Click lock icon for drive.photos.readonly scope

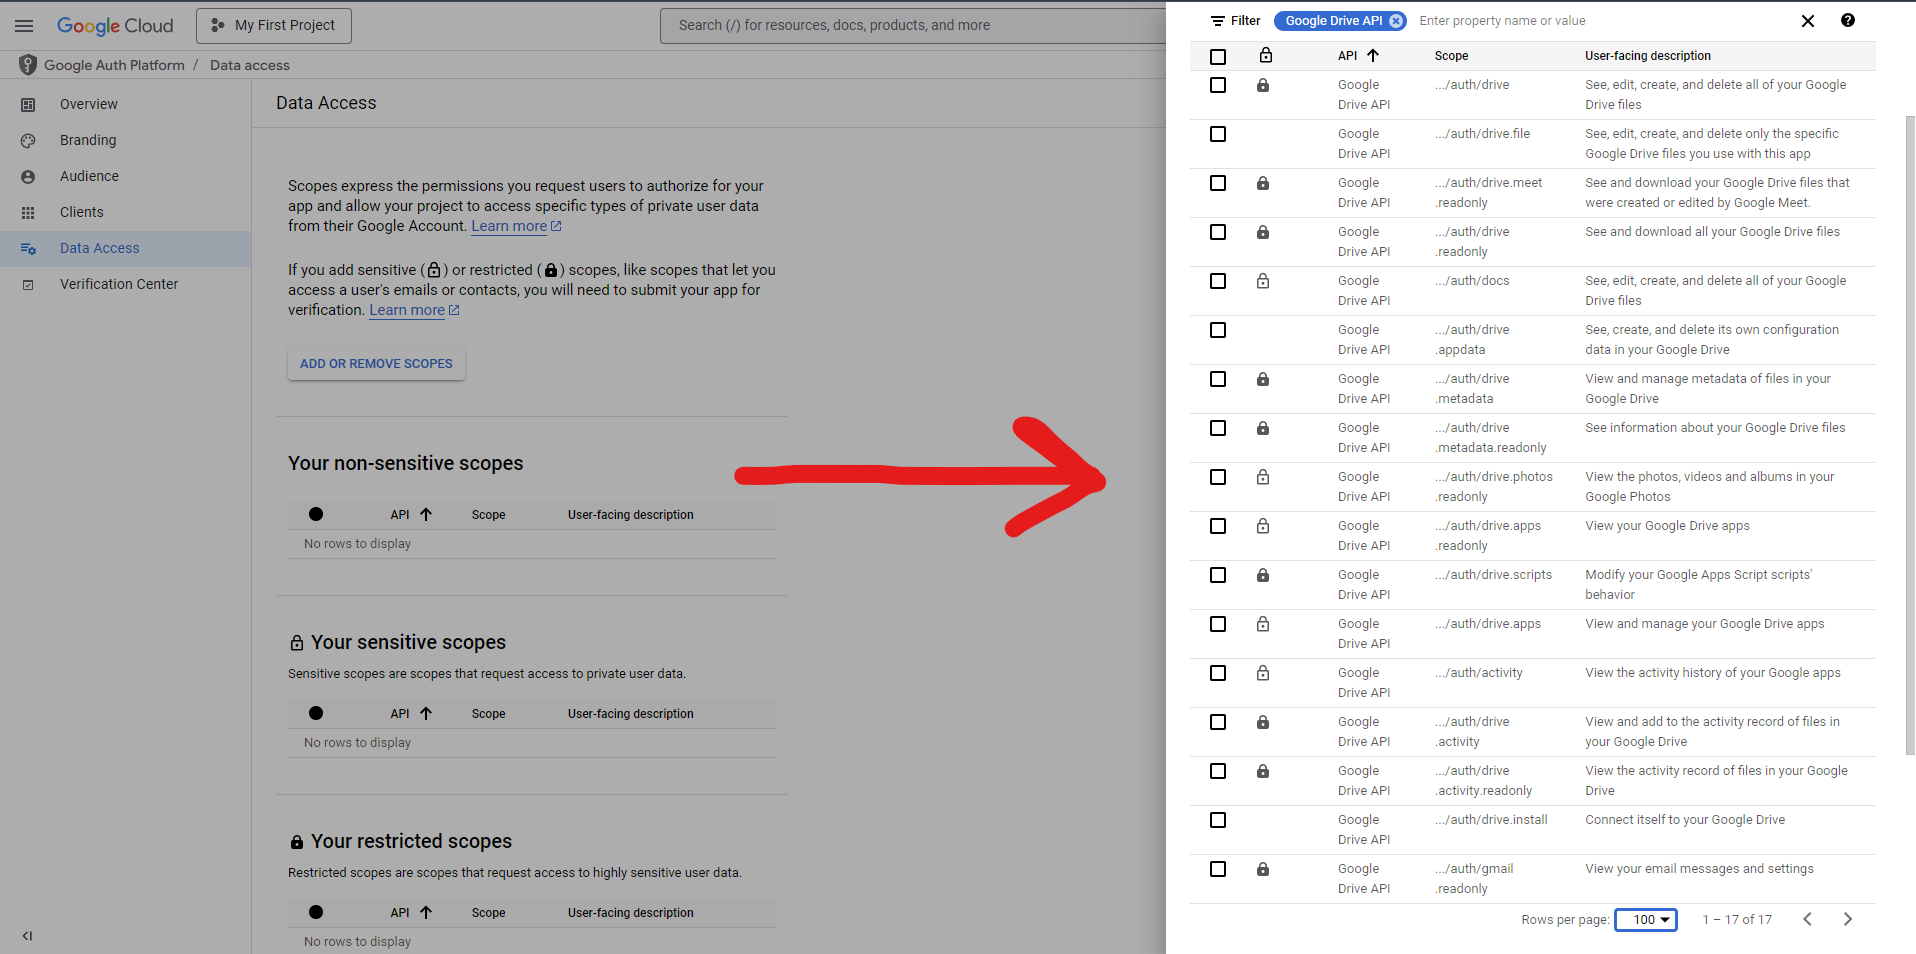tap(1263, 478)
